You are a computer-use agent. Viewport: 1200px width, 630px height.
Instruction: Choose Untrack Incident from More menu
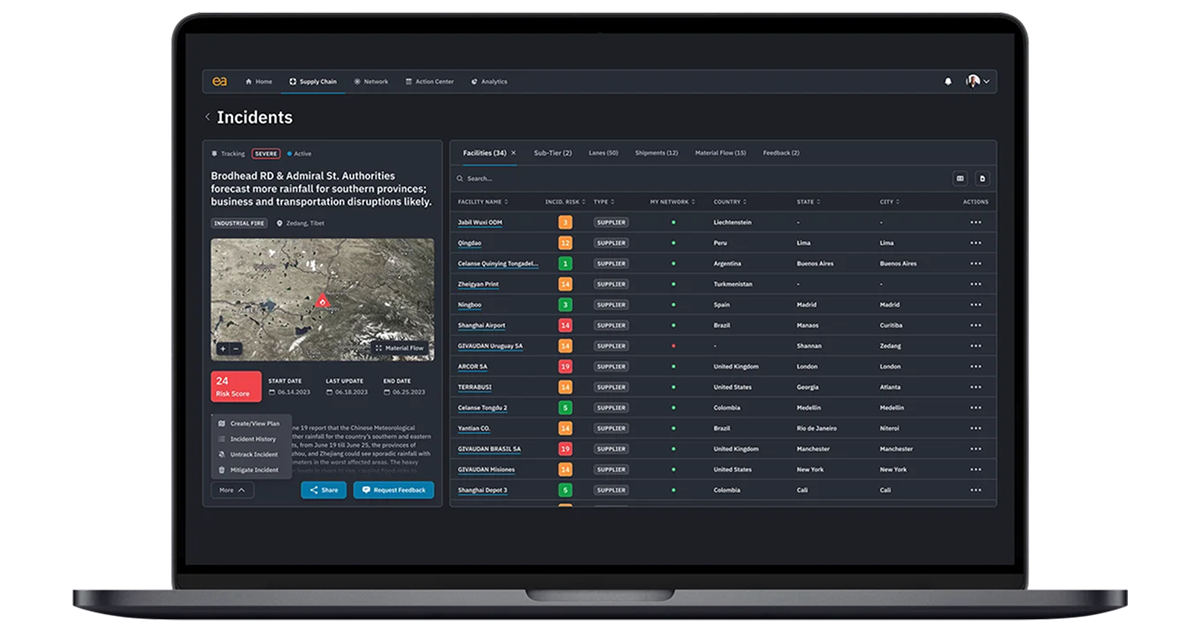(x=251, y=454)
